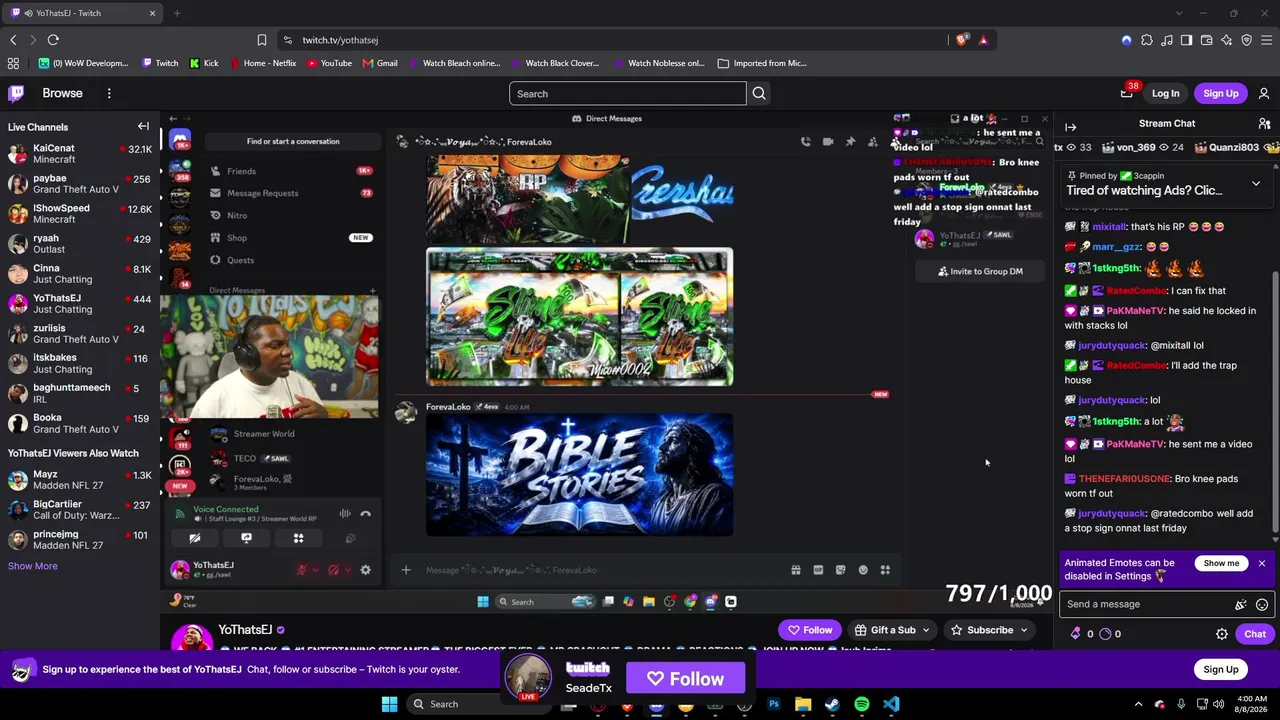Image resolution: width=1280 pixels, height=720 pixels.
Task: Open the Gift a Sub dropdown
Action: (x=892, y=630)
